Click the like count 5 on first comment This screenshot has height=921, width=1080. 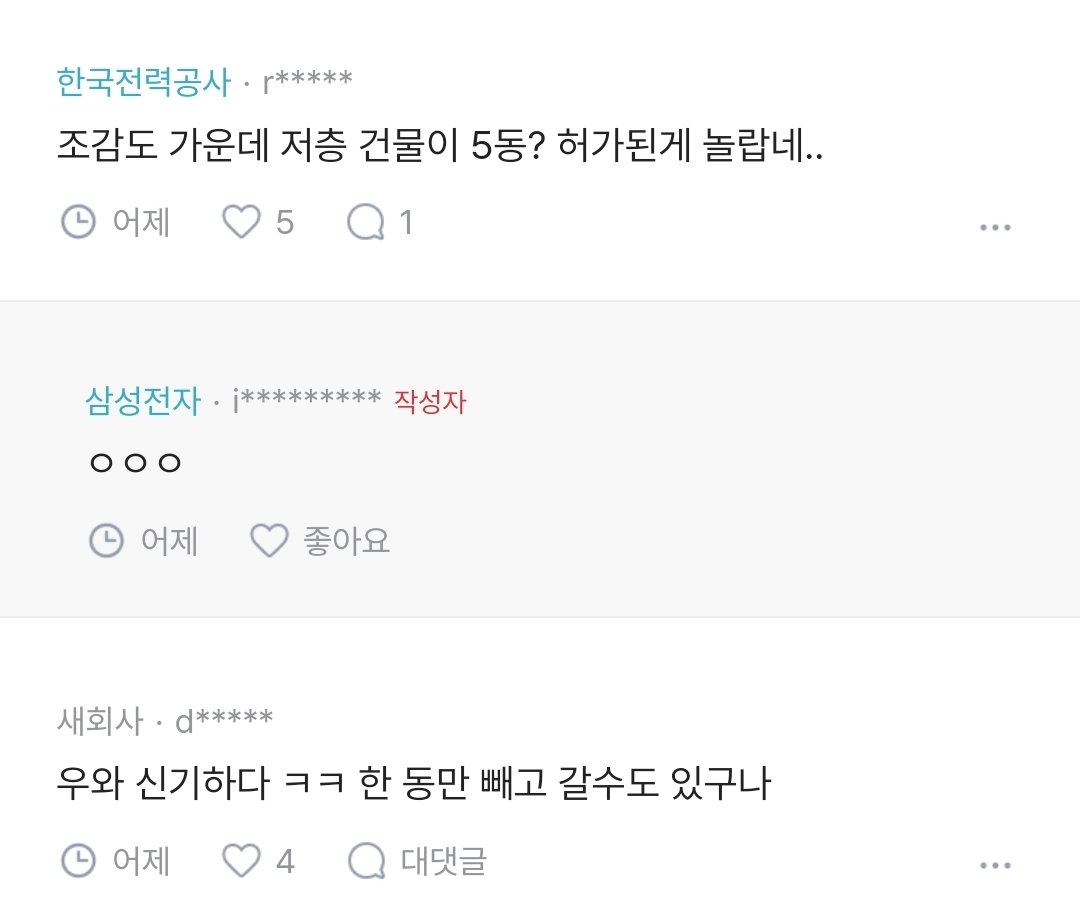coord(285,223)
